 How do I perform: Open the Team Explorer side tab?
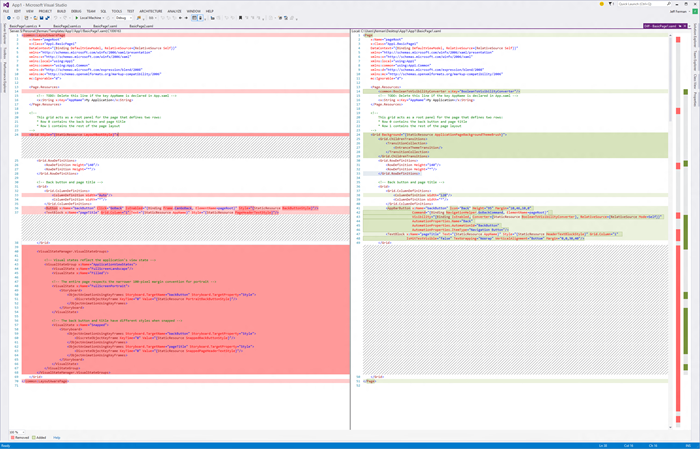pos(695,60)
